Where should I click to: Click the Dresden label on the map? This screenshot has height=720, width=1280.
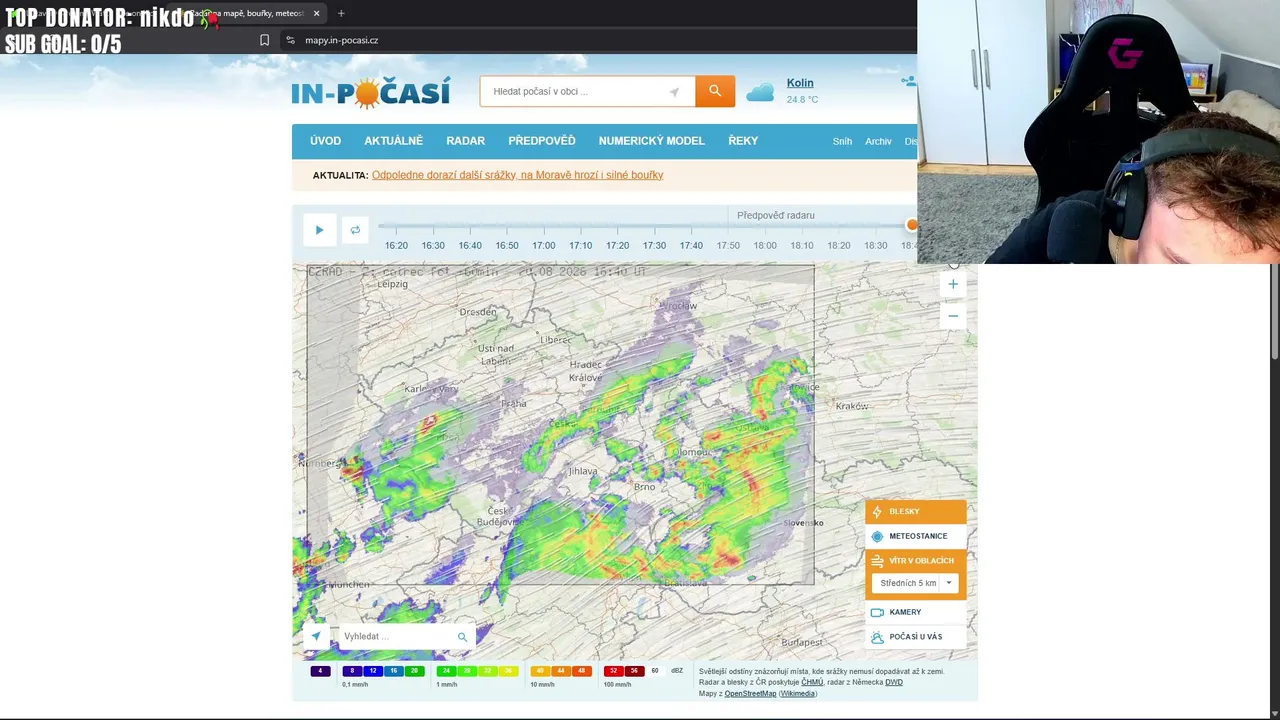click(x=478, y=312)
